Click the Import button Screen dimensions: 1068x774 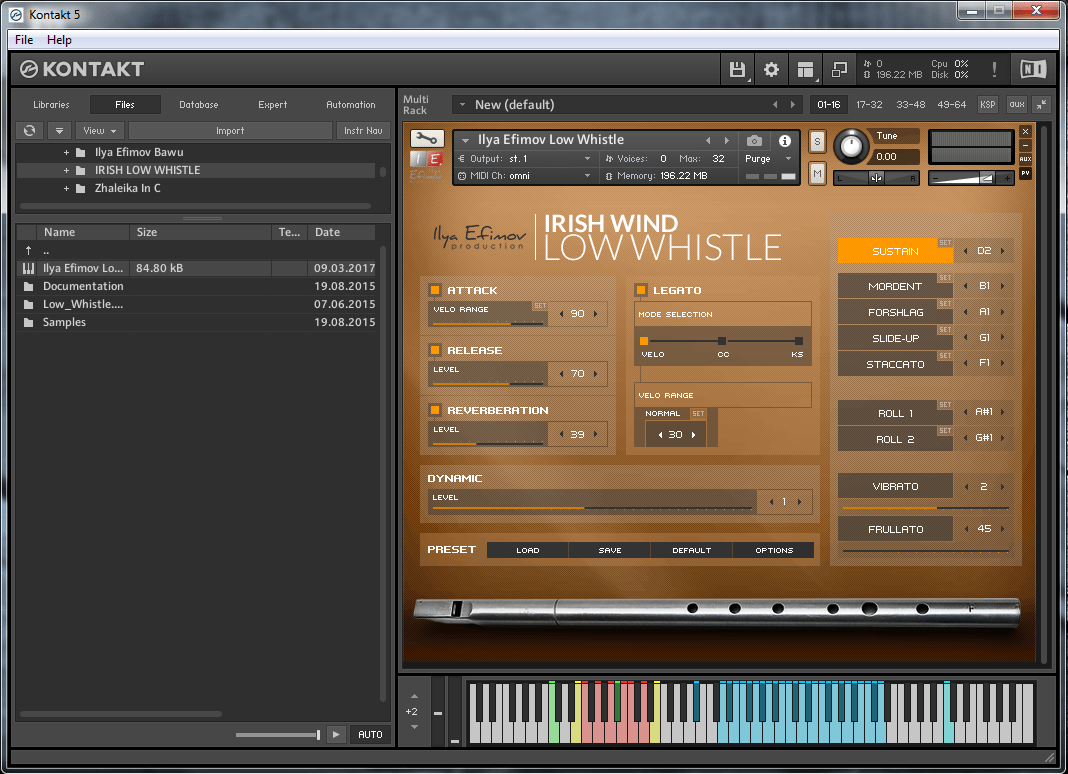pyautogui.click(x=230, y=130)
